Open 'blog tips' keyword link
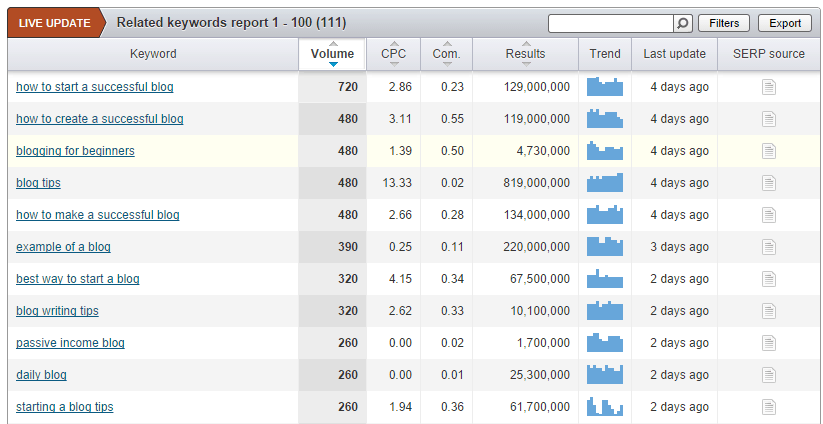823x424 pixels. coord(38,183)
